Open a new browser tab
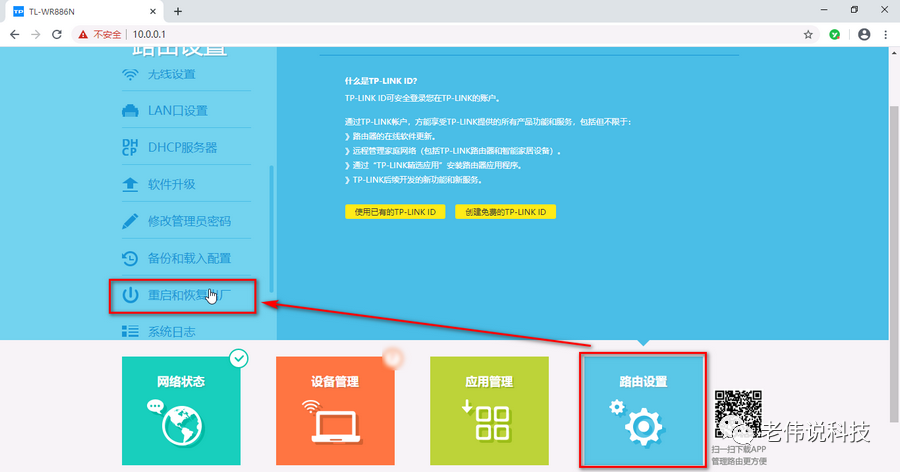Screen dimensions: 900x472 click(x=178, y=11)
